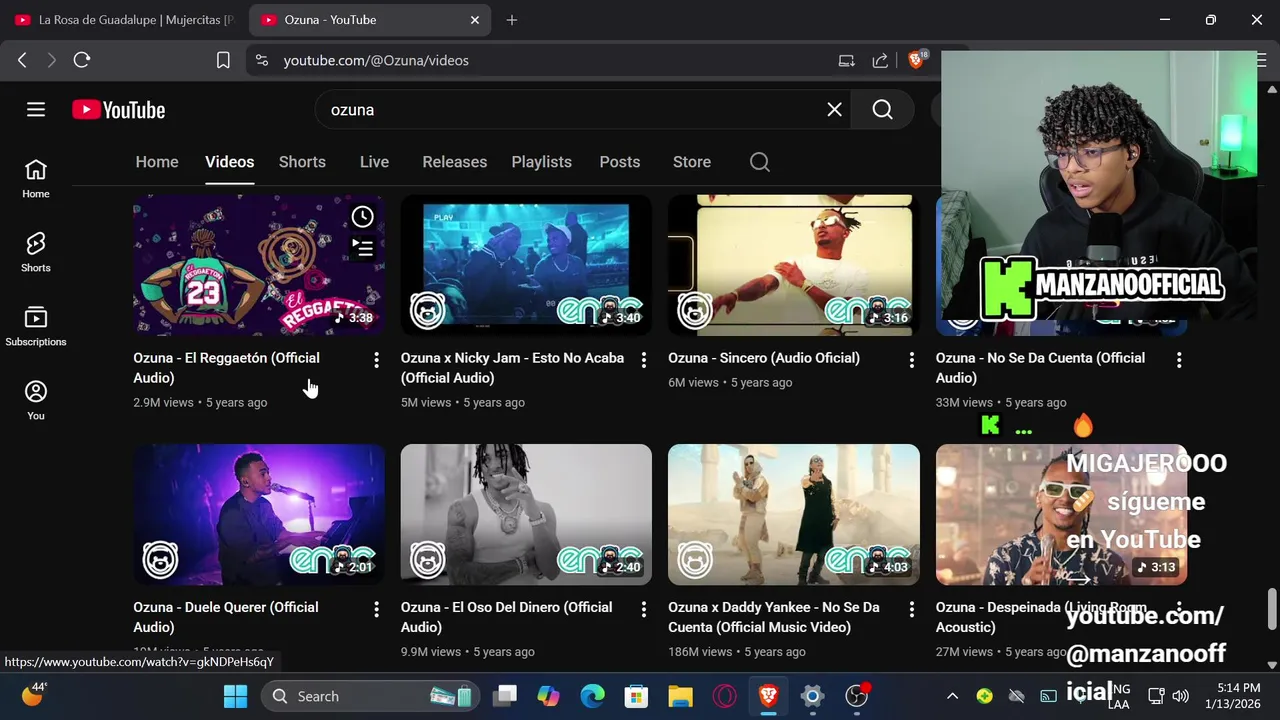
Task: Add El Reggaetón to queue
Action: (x=362, y=248)
